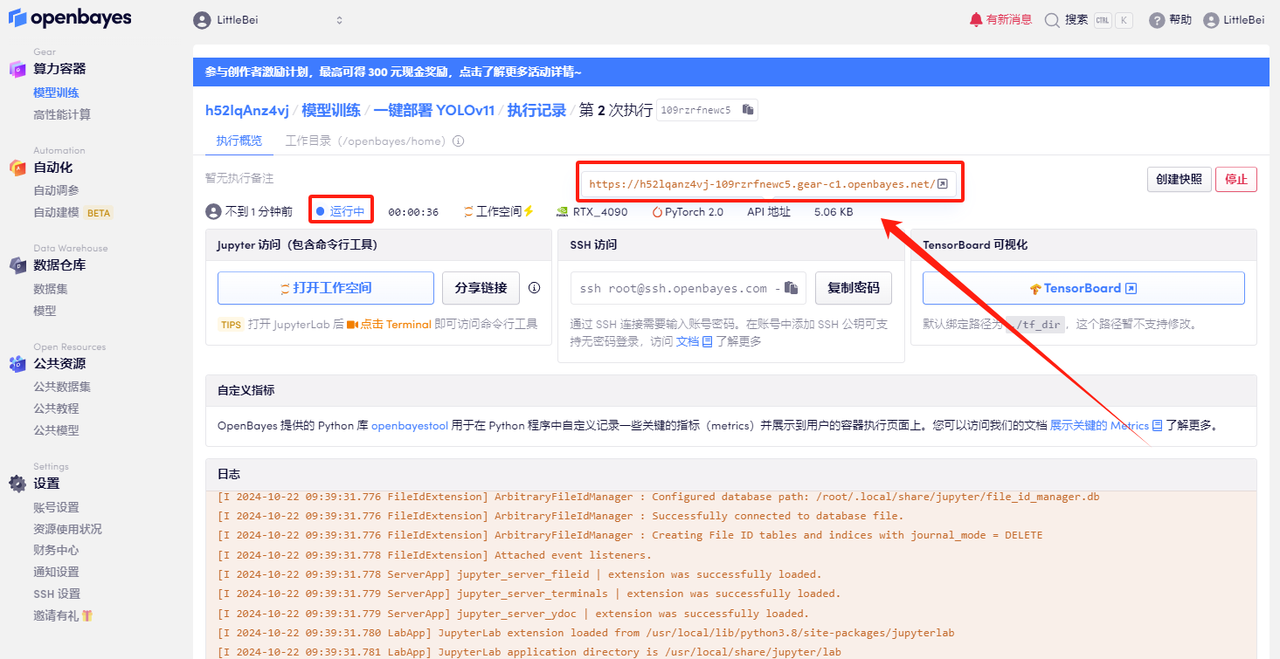The width and height of the screenshot is (1280, 659).
Task: Click the Automation rocket icon in the sidebar
Action: (x=16, y=166)
